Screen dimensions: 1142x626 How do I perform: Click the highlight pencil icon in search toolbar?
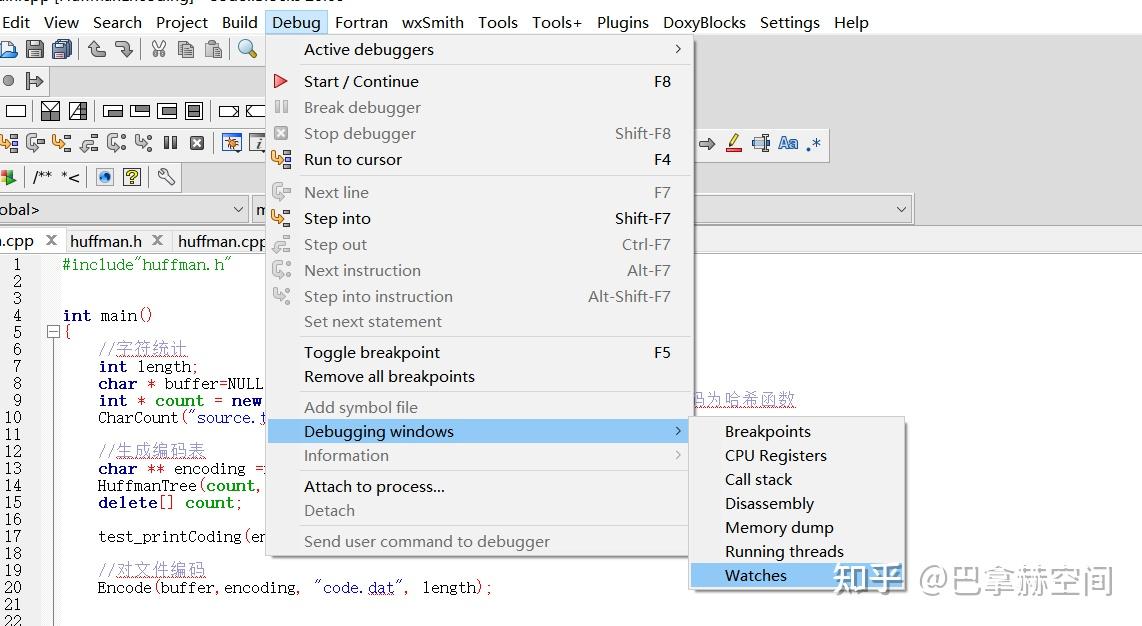733,143
